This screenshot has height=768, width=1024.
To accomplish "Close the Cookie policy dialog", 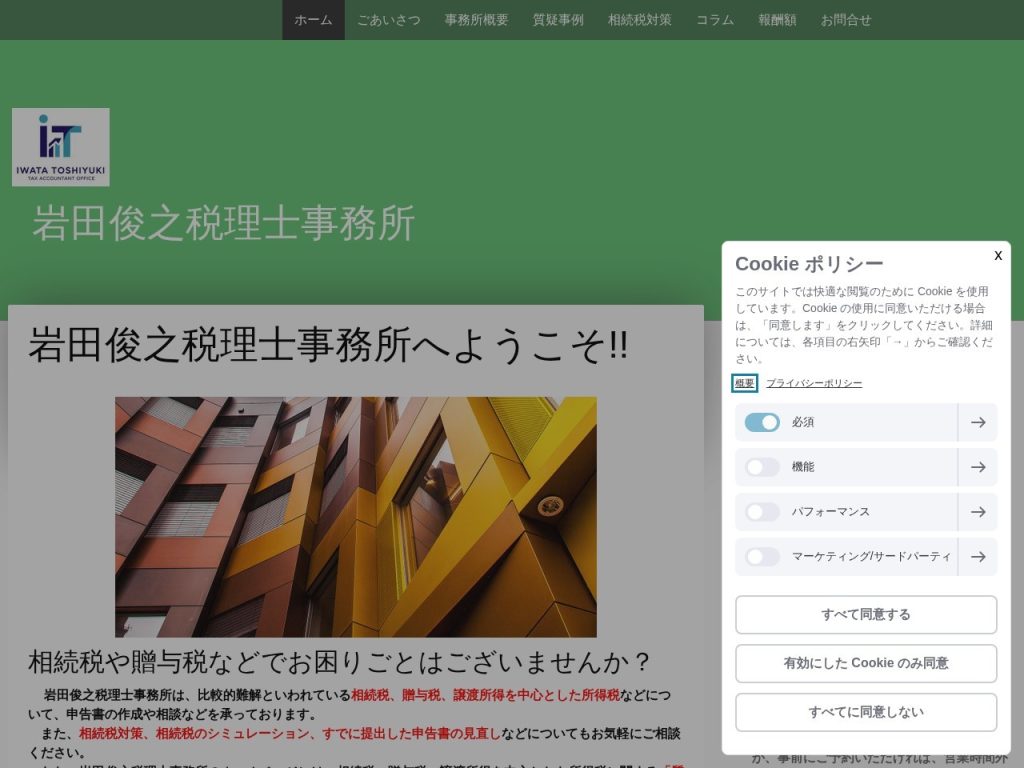I will tap(998, 255).
